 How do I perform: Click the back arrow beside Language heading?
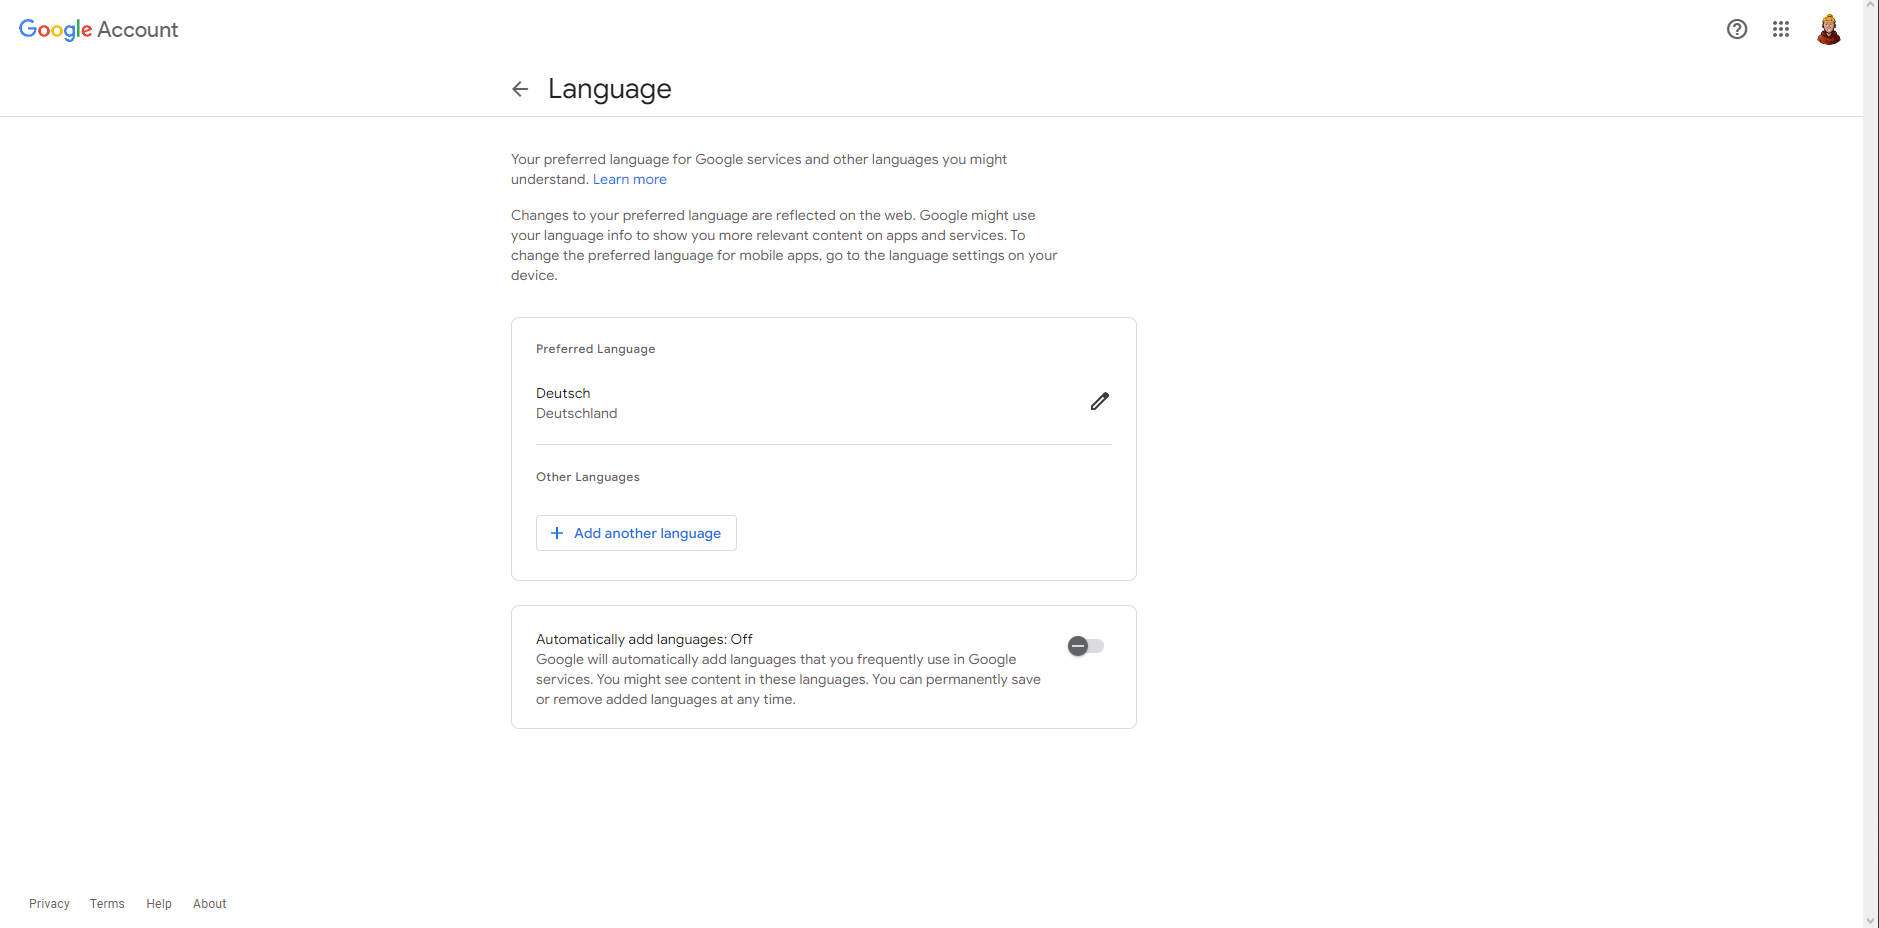pos(520,89)
